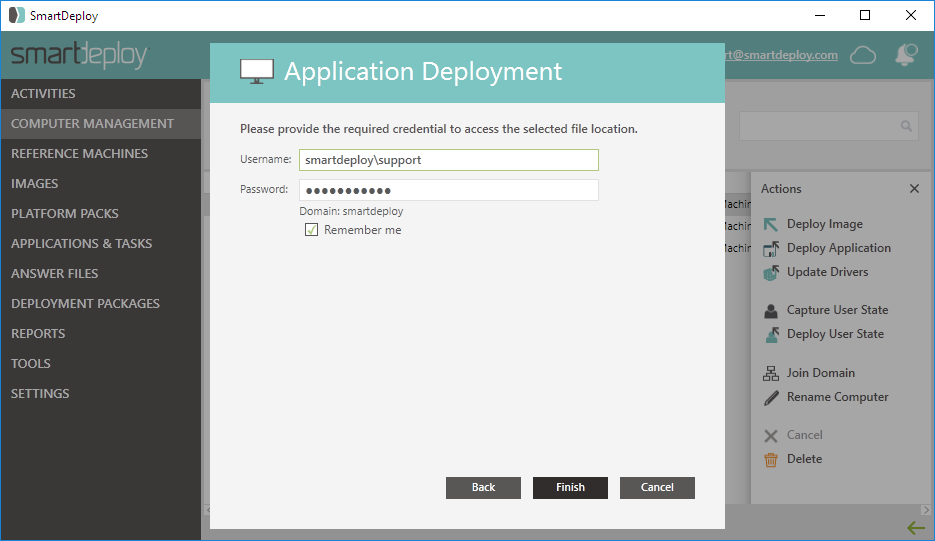
Task: Click the green back arrow icon
Action: click(916, 528)
